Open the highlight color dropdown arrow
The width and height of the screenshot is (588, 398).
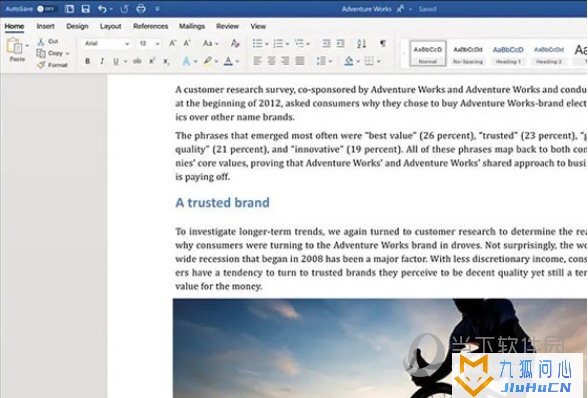pos(217,61)
